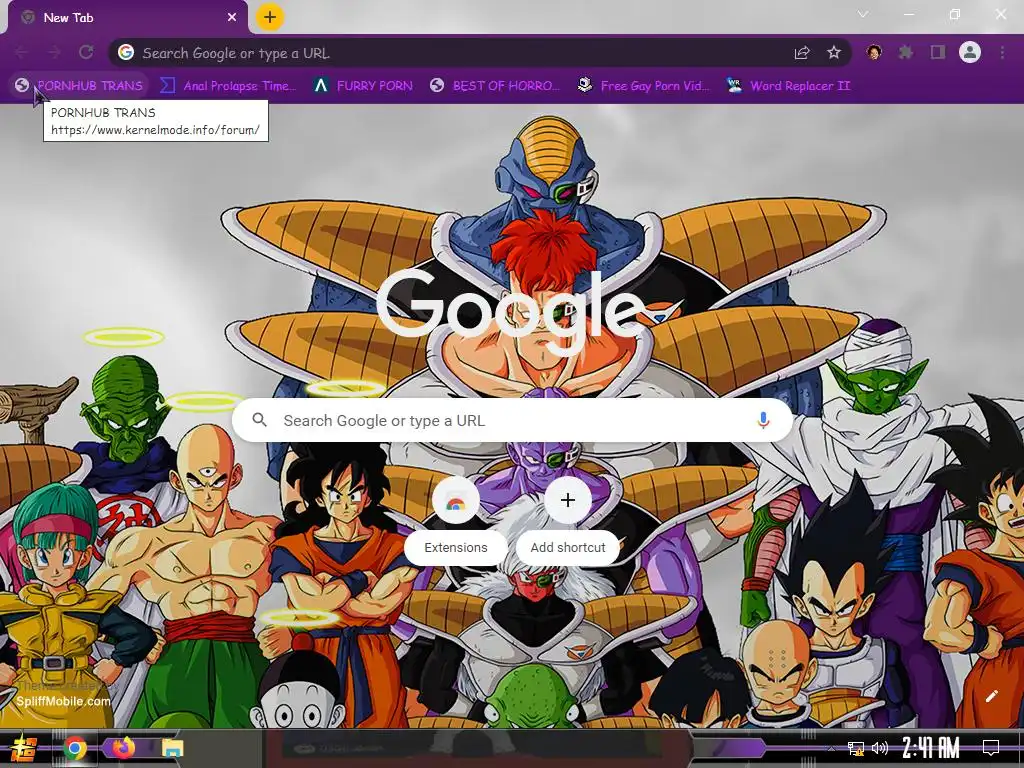Screen dimensions: 1024x768
Task: Click the Google icon in the address bar
Action: click(126, 52)
